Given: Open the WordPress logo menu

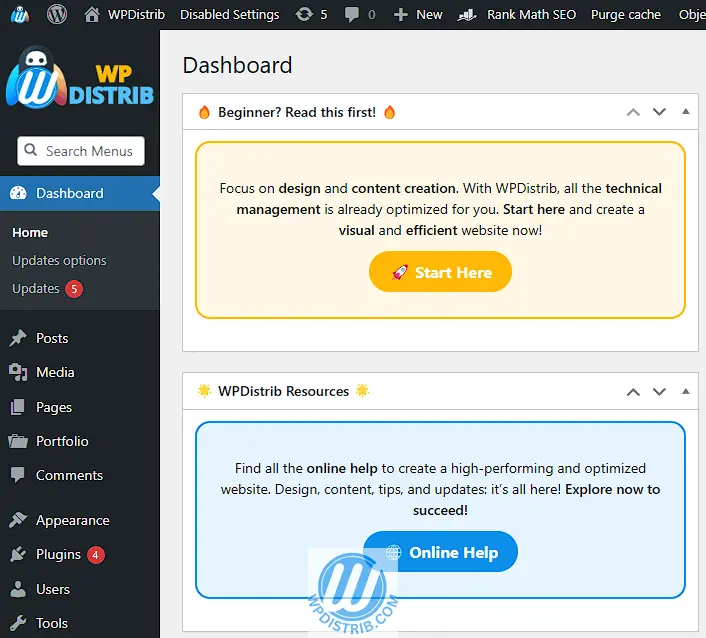Looking at the screenshot, I should click(57, 14).
